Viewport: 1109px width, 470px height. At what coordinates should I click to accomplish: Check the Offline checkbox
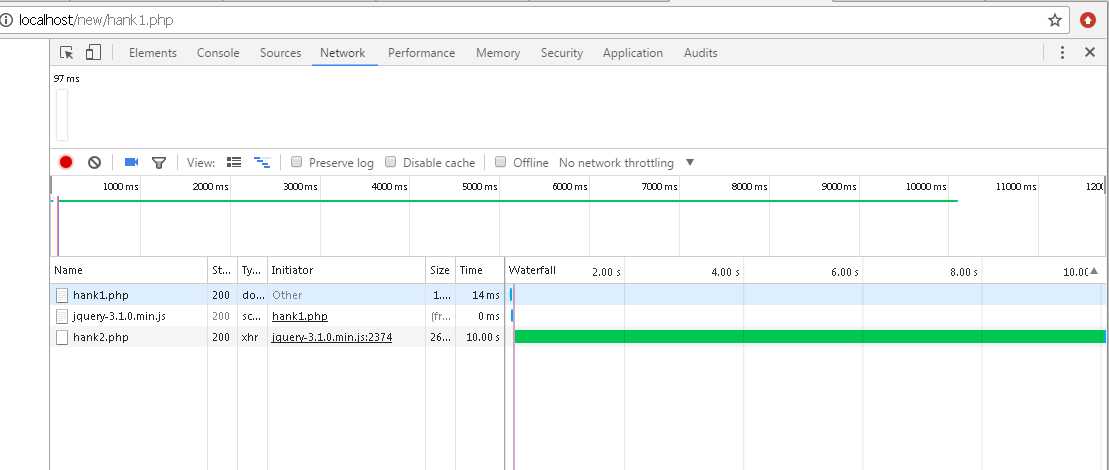[501, 162]
